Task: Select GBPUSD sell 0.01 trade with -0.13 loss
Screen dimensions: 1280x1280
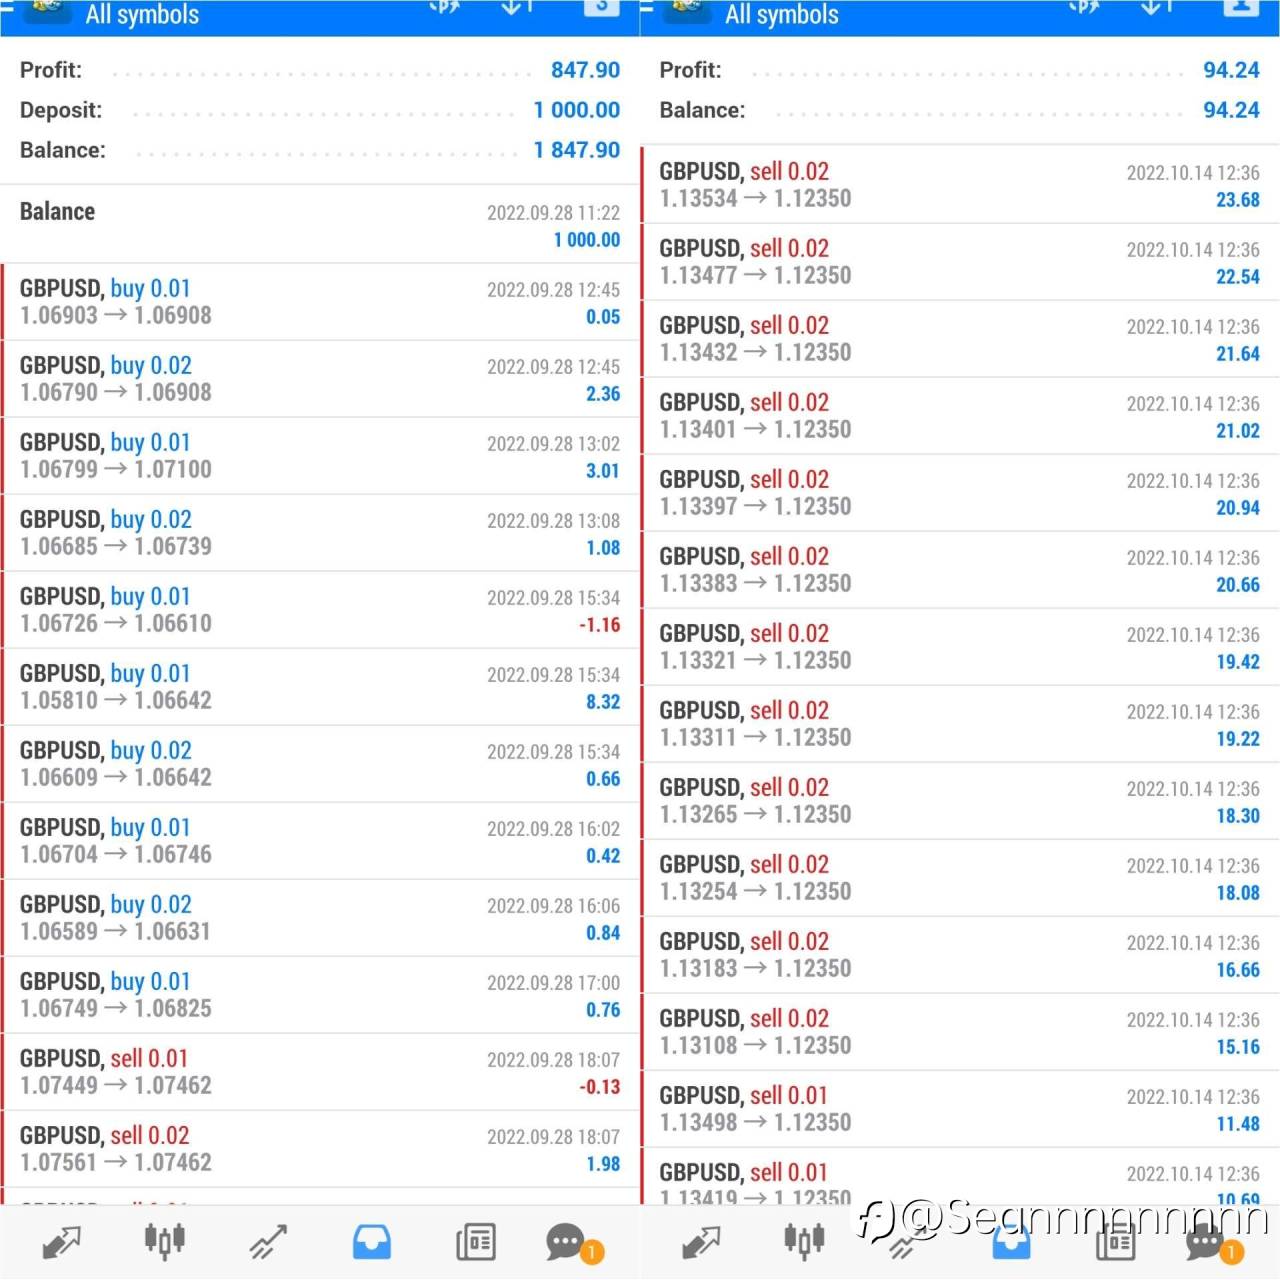Action: click(x=320, y=1072)
